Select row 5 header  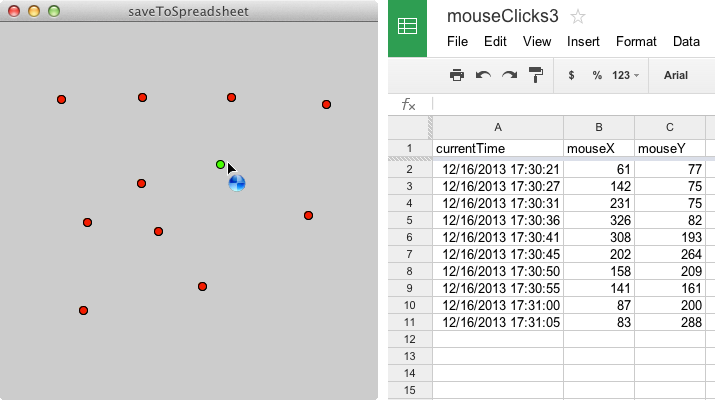[x=409, y=220]
